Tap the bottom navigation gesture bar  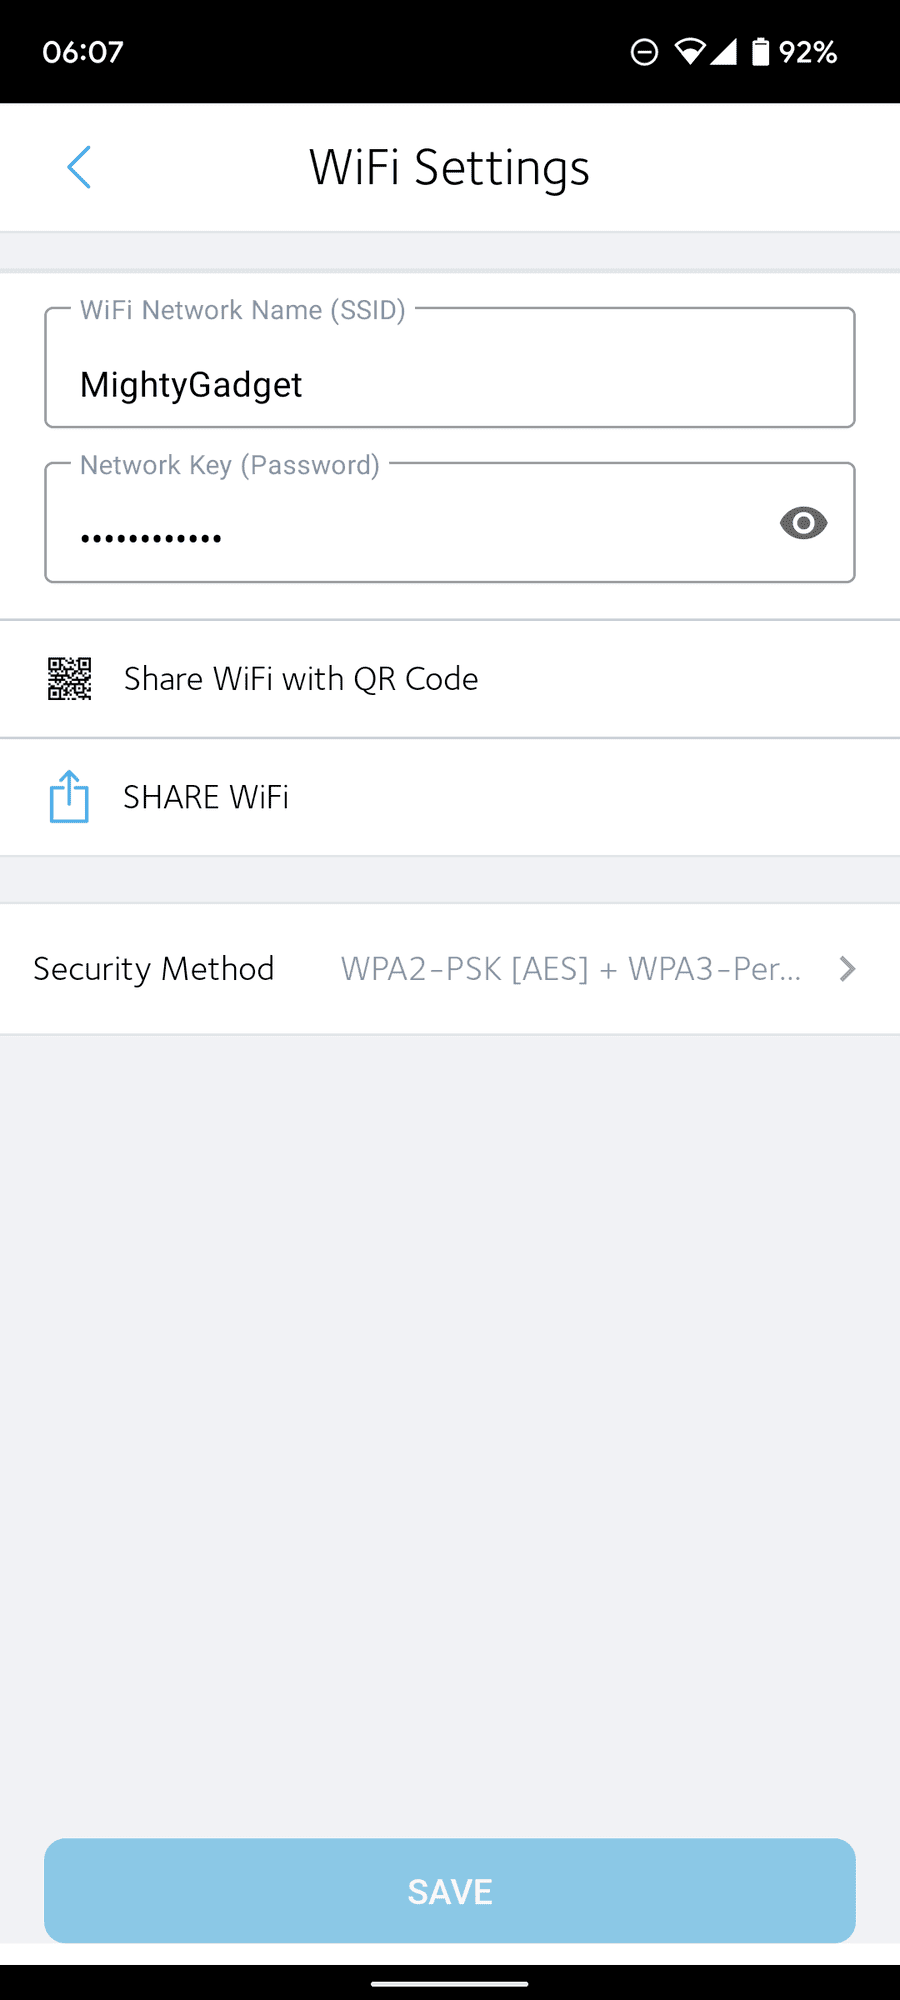450,1983
